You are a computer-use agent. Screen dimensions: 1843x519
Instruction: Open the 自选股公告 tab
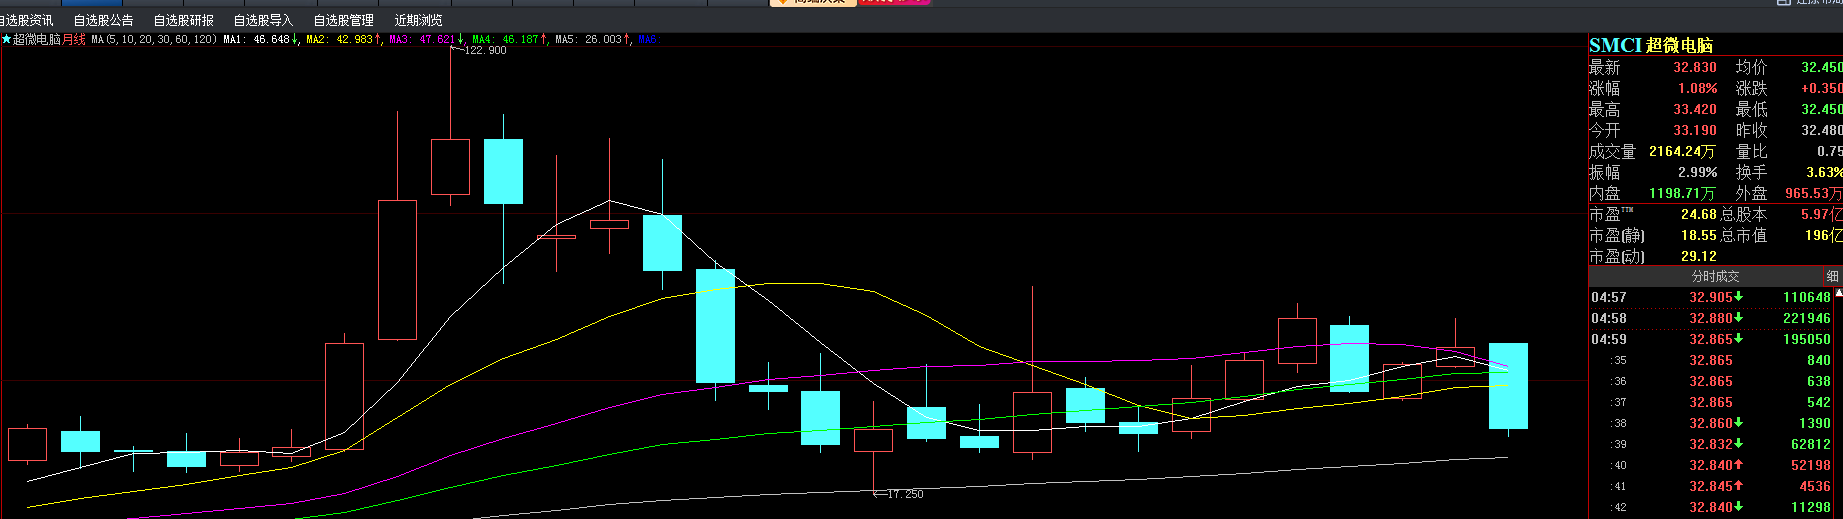(103, 20)
